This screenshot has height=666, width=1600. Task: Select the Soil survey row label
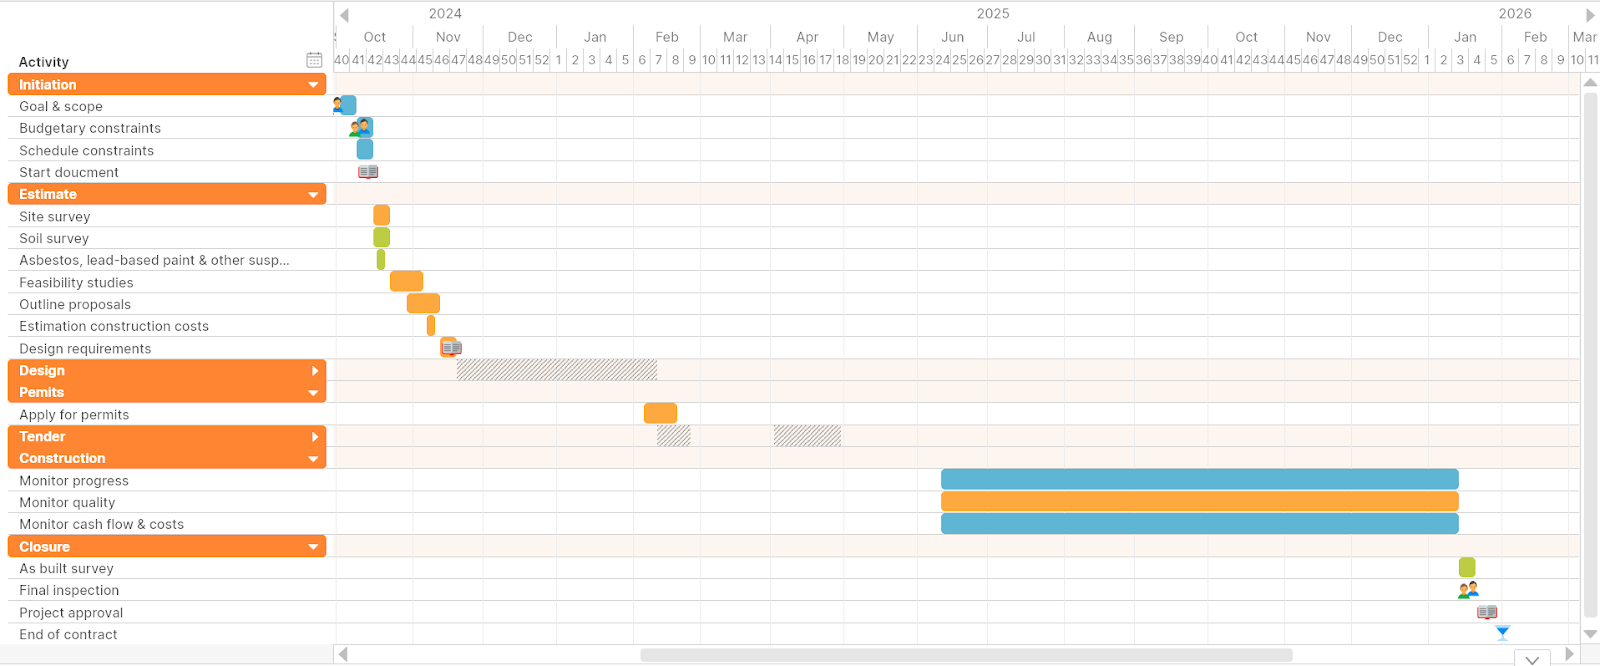(x=54, y=238)
